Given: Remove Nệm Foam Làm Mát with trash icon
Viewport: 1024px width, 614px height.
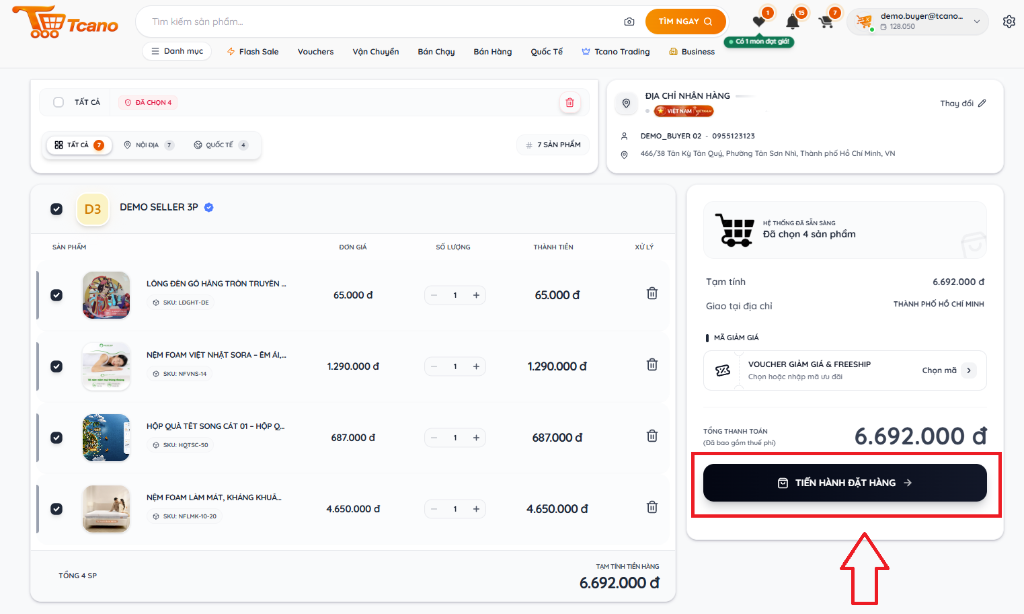Looking at the screenshot, I should point(652,507).
